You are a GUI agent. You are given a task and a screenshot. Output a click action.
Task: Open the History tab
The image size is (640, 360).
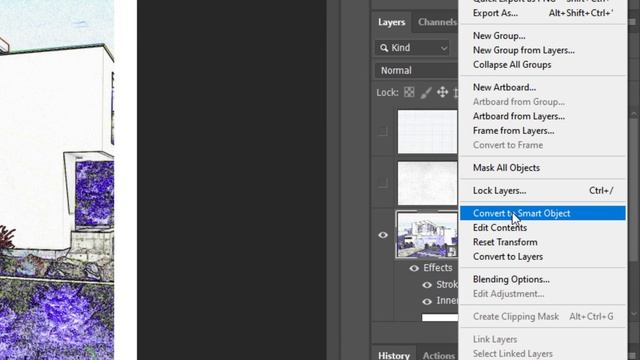tap(393, 355)
